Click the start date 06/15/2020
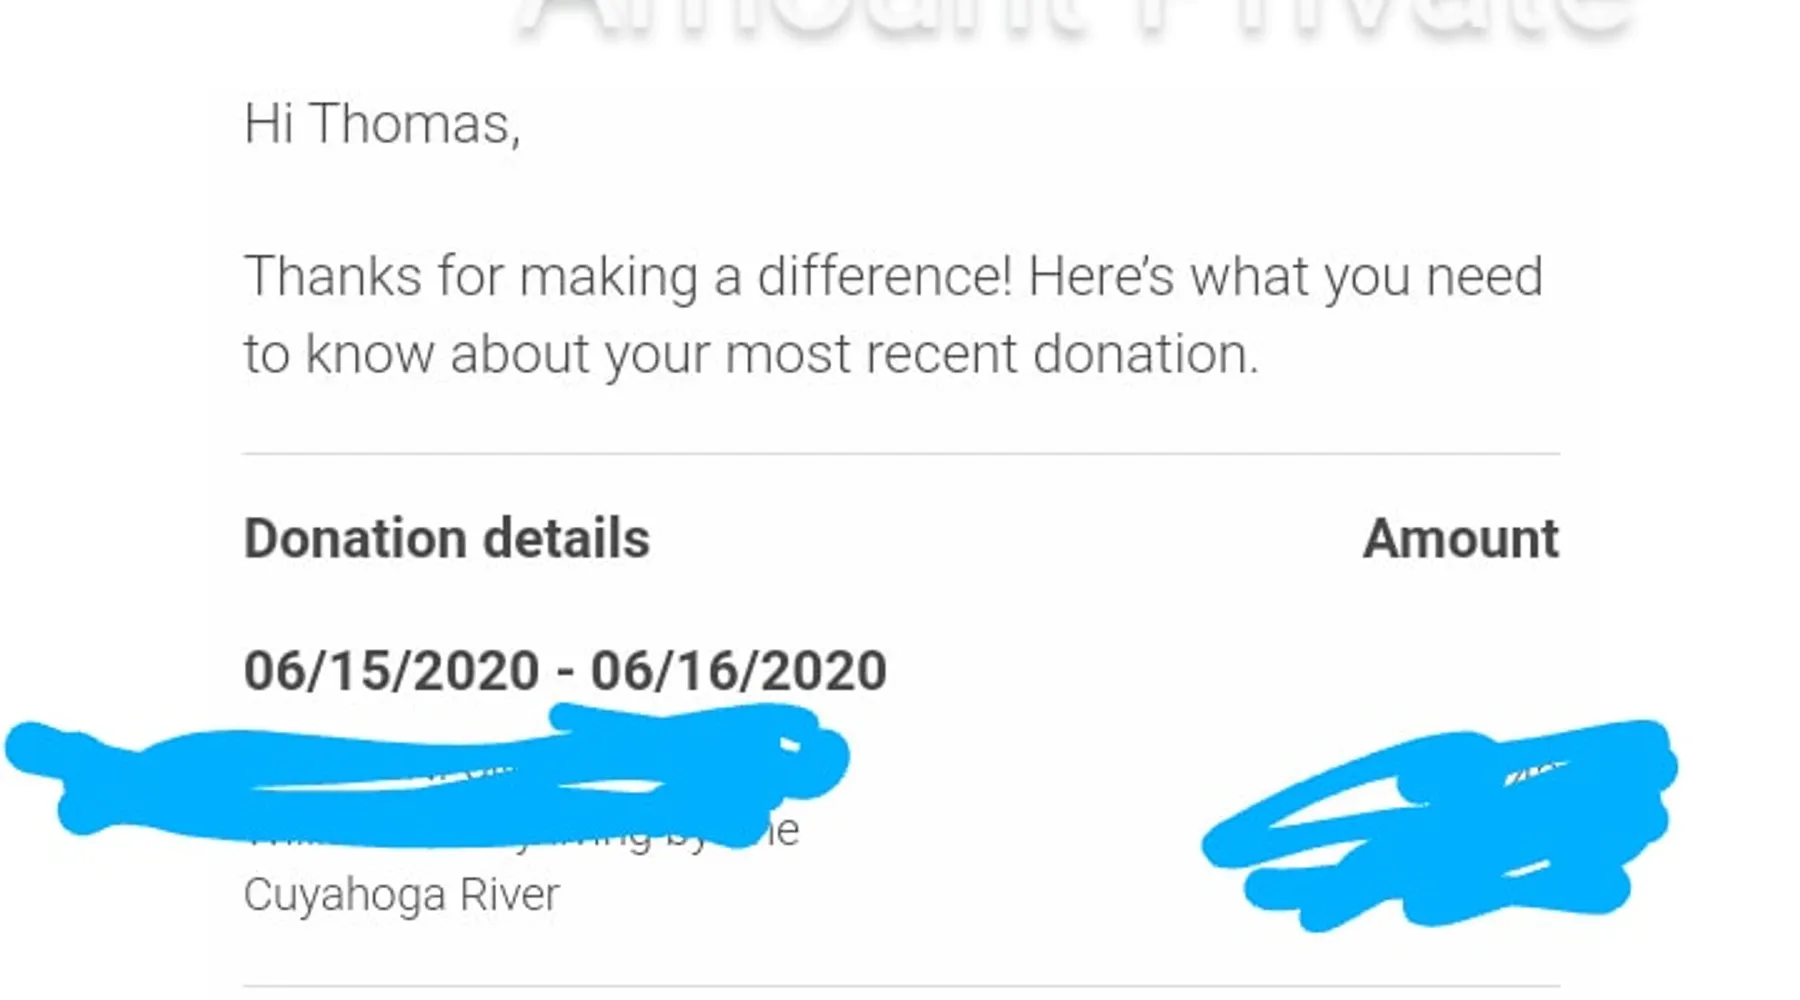Viewport: 1800px width, 1000px height. pyautogui.click(x=392, y=671)
